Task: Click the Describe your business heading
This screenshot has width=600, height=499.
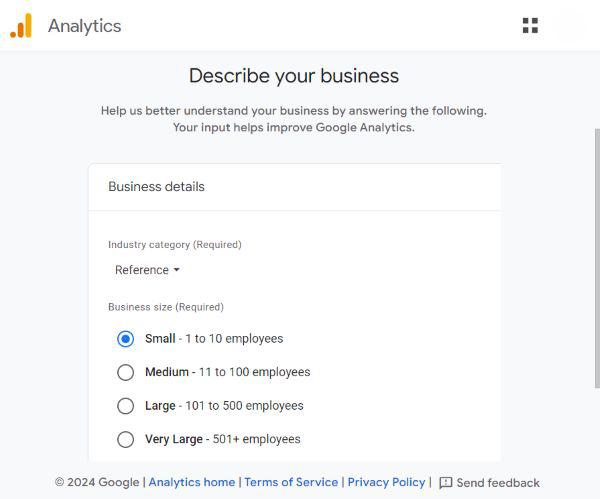Action: click(x=294, y=76)
